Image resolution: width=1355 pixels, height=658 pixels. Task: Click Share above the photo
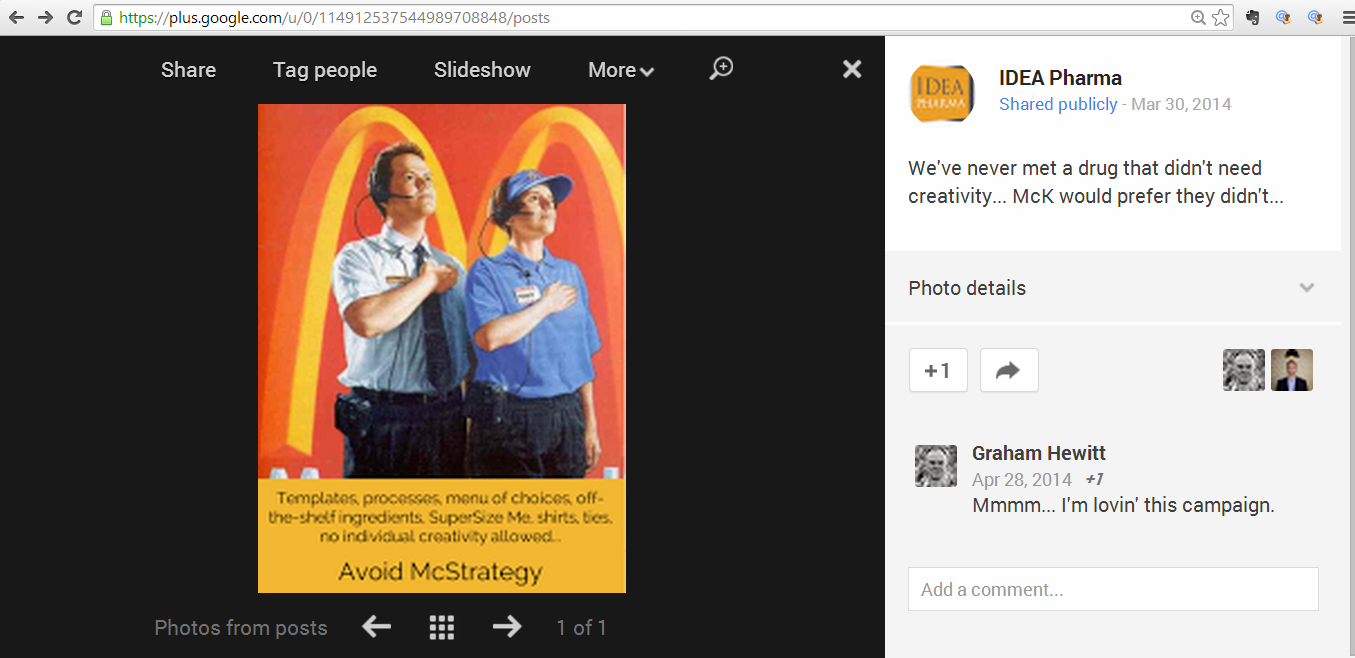[x=188, y=70]
